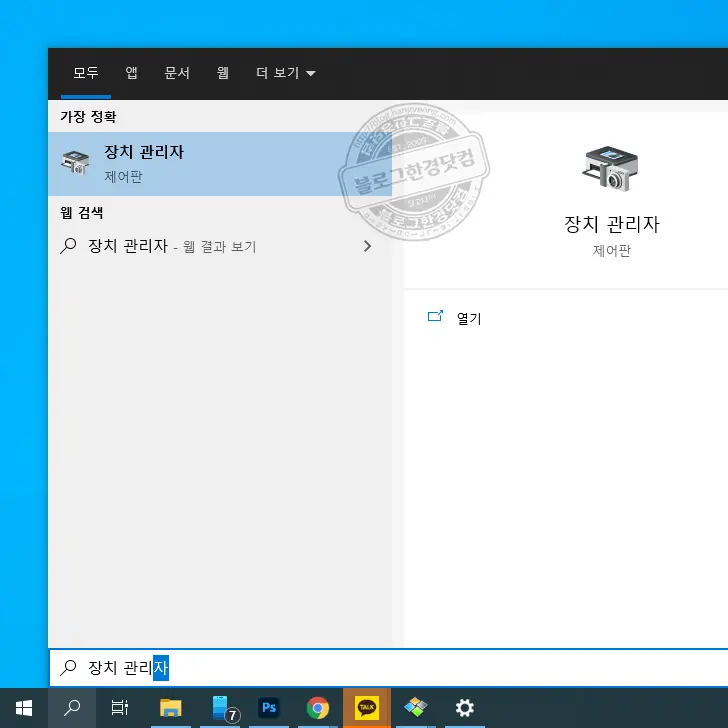Click the 장치 관리자 icon in results list
The image size is (728, 728).
75,162
